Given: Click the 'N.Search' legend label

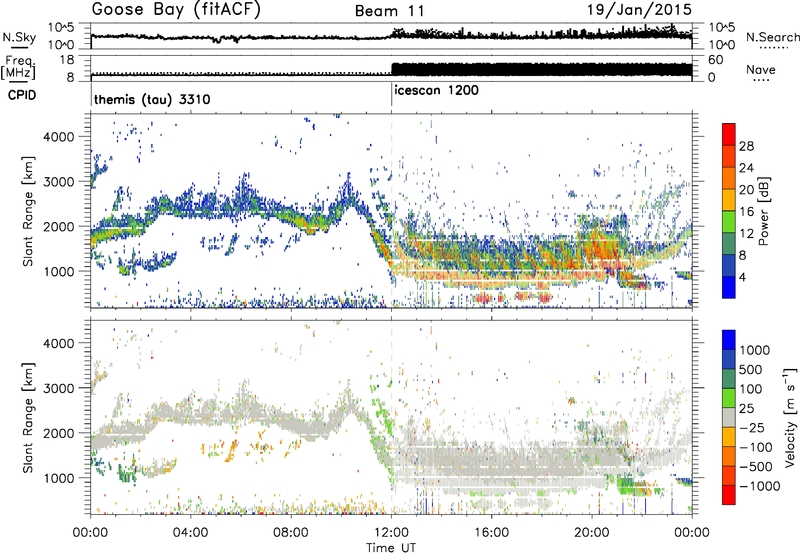Looking at the screenshot, I should coord(773,37).
